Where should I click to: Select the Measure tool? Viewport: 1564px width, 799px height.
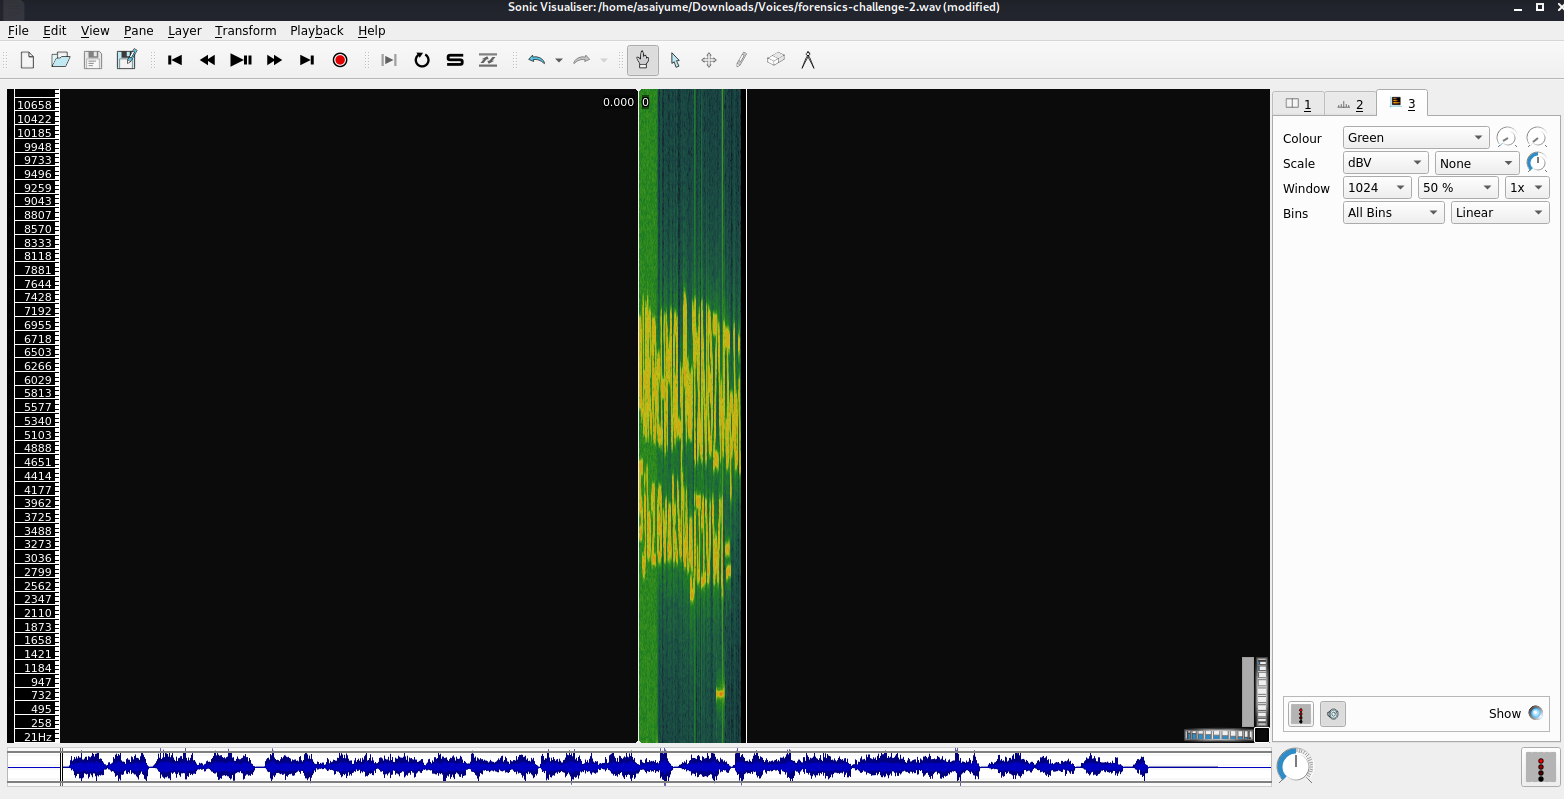[x=808, y=60]
